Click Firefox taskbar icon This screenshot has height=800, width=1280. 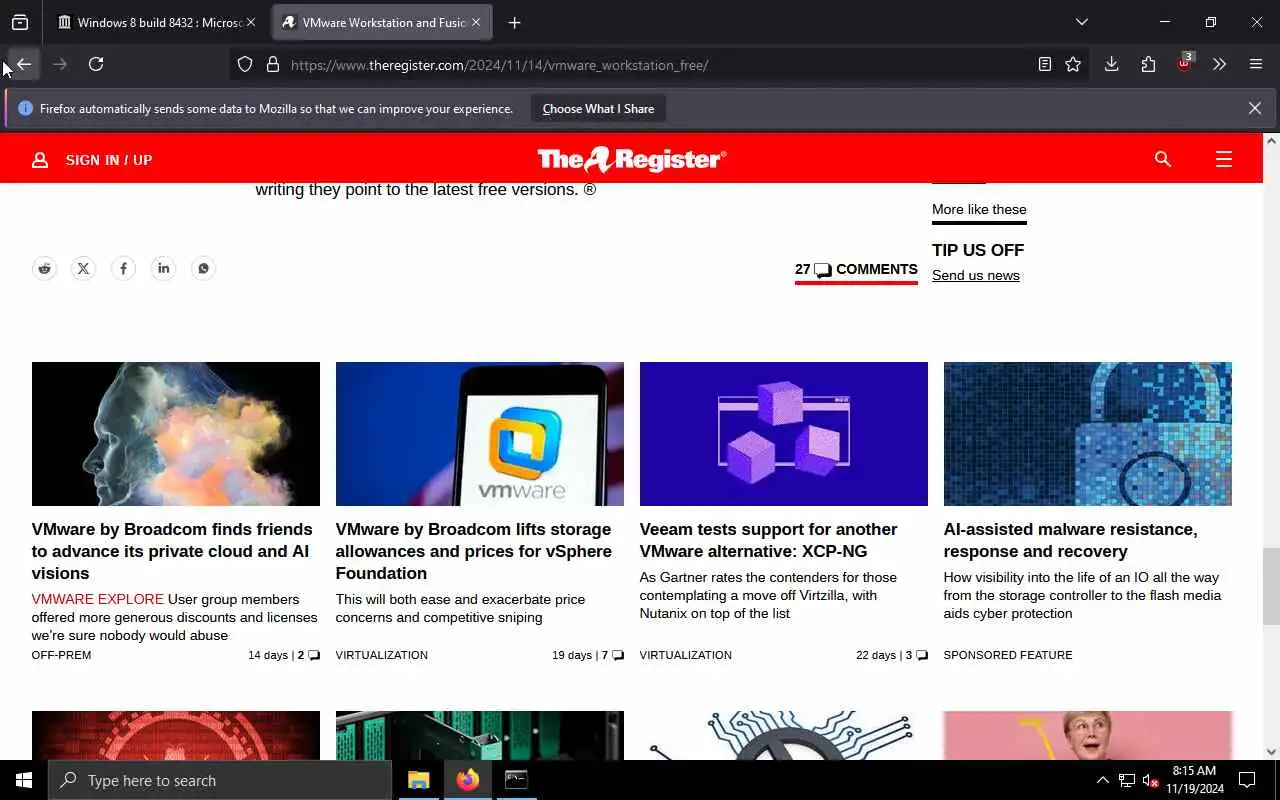[x=467, y=780]
